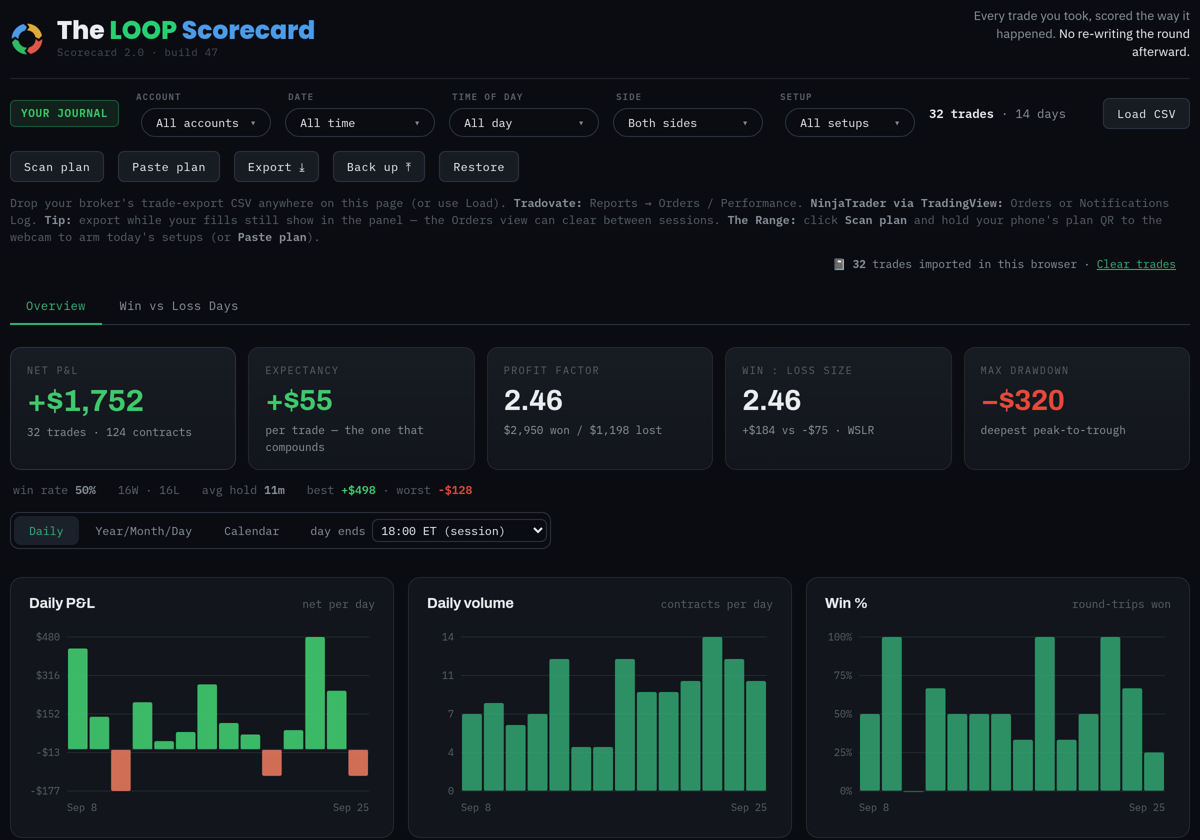Click the $480 axis label in Daily P&L

48,637
